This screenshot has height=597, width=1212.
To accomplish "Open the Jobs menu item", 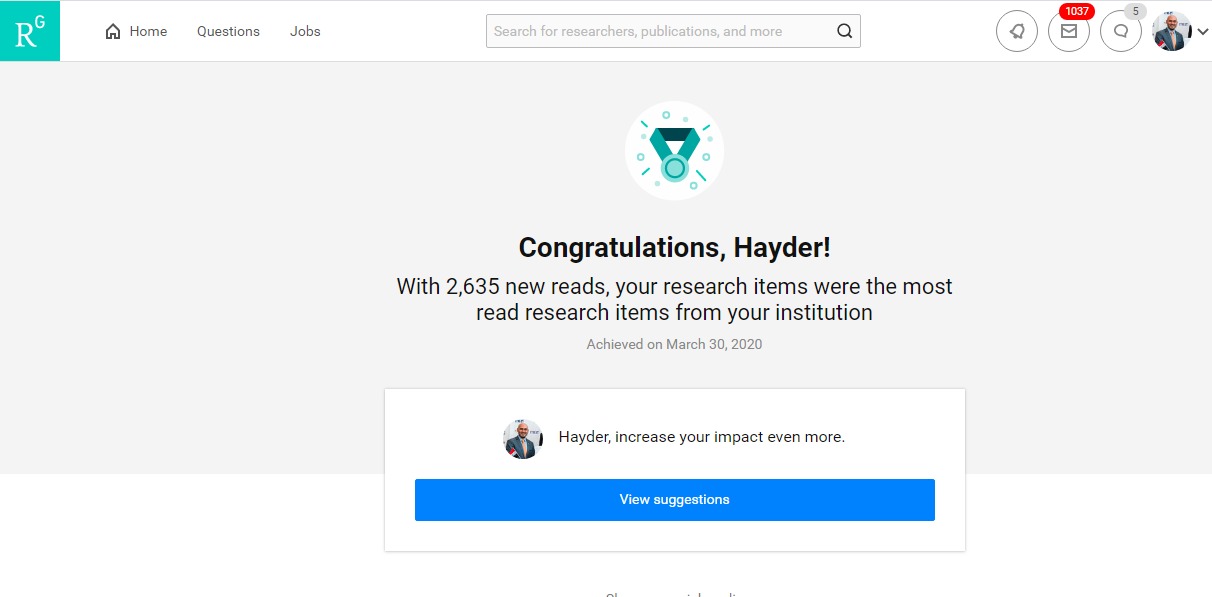I will pyautogui.click(x=305, y=31).
